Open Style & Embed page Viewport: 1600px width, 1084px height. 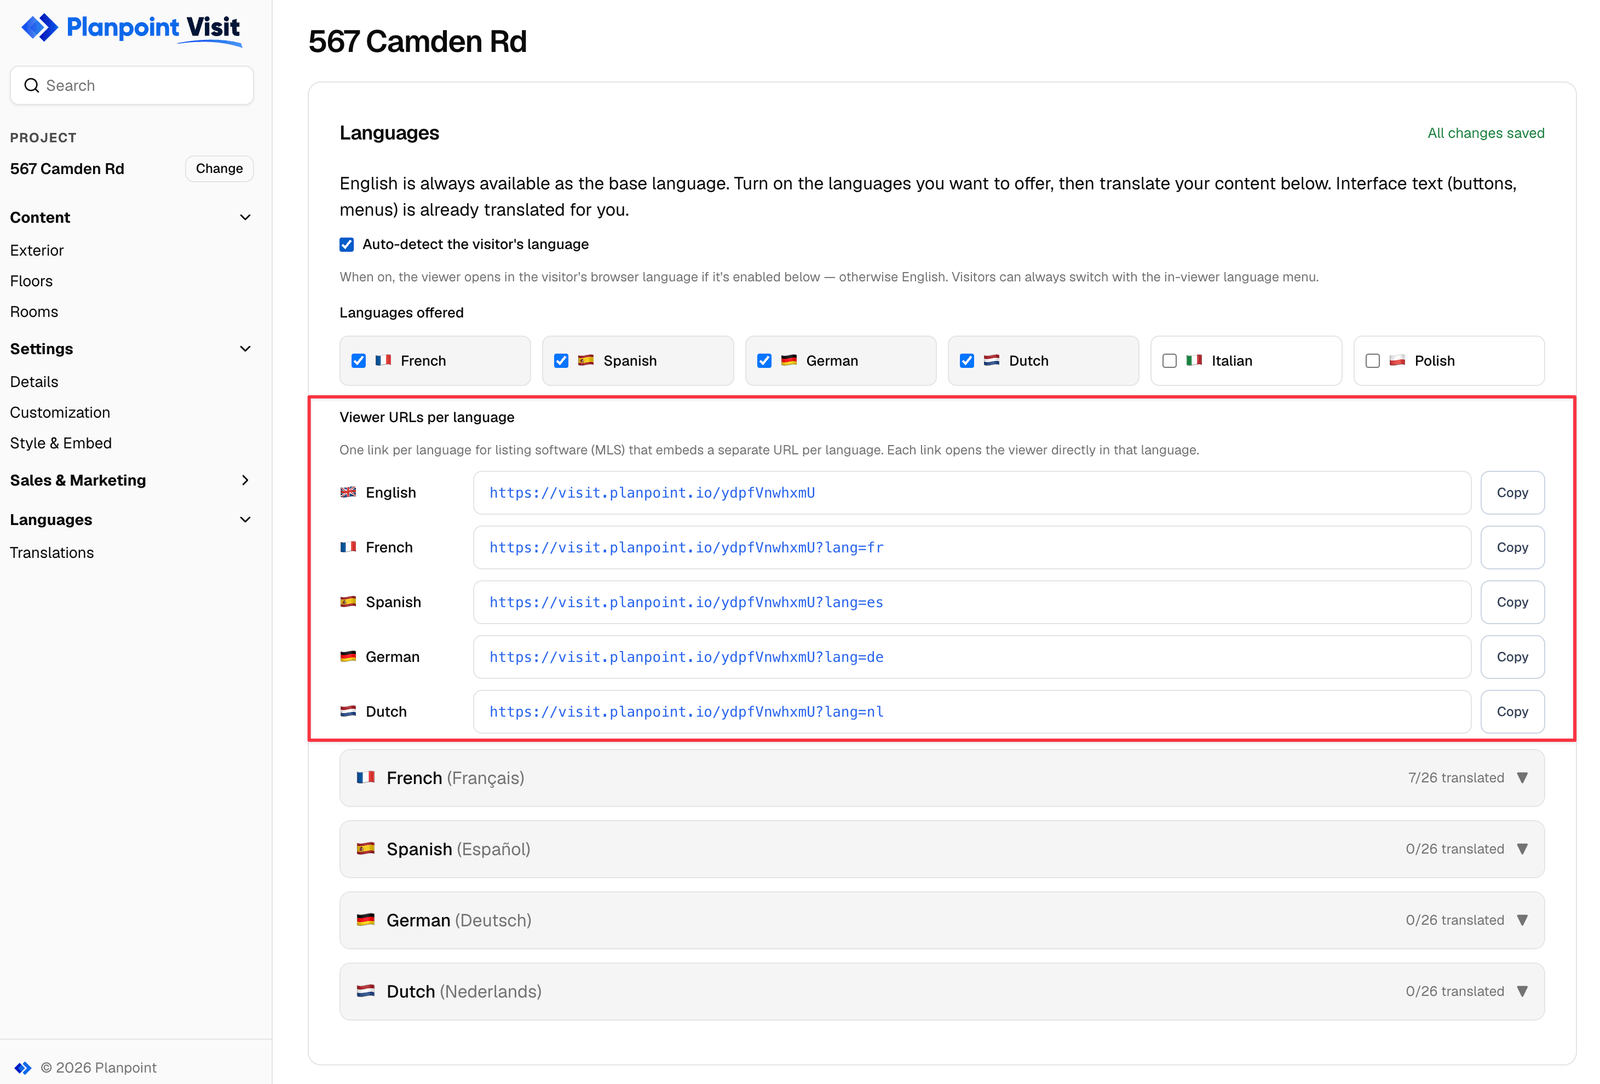coord(61,443)
